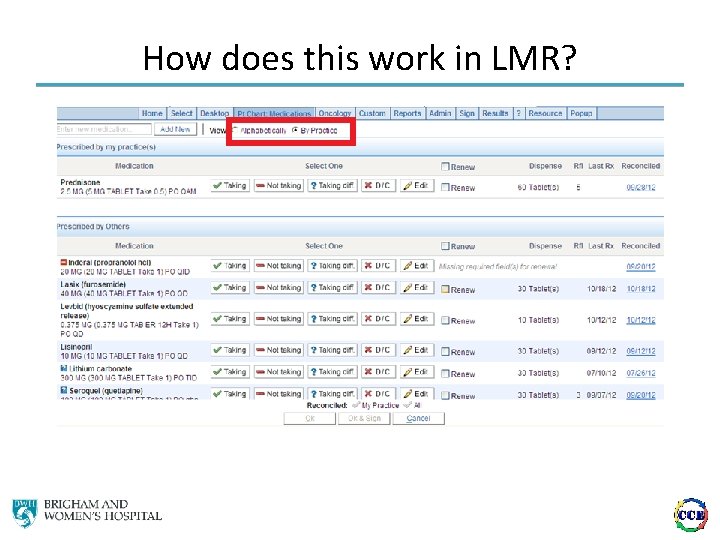Click the Seroquel blue flag icon
The height and width of the screenshot is (540, 720).
(64, 390)
